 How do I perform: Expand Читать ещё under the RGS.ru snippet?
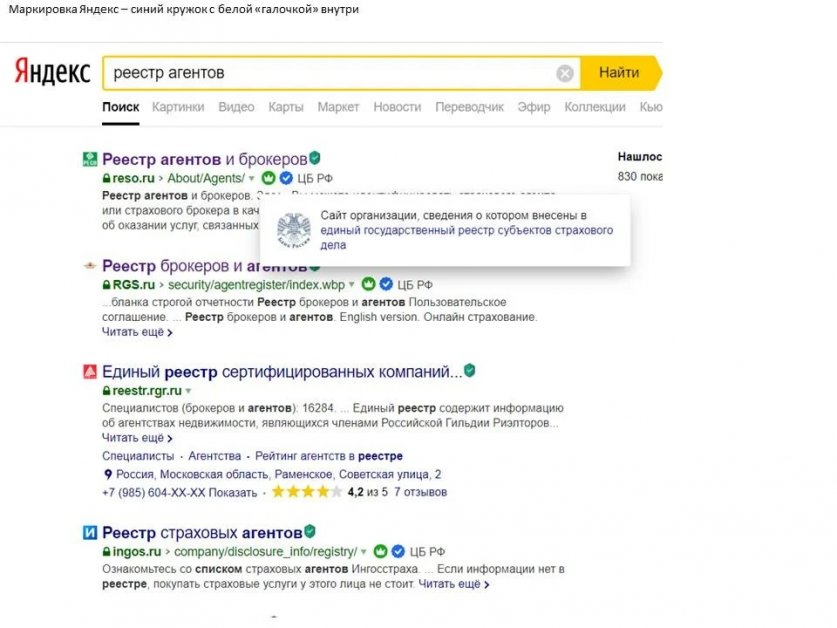tap(137, 332)
